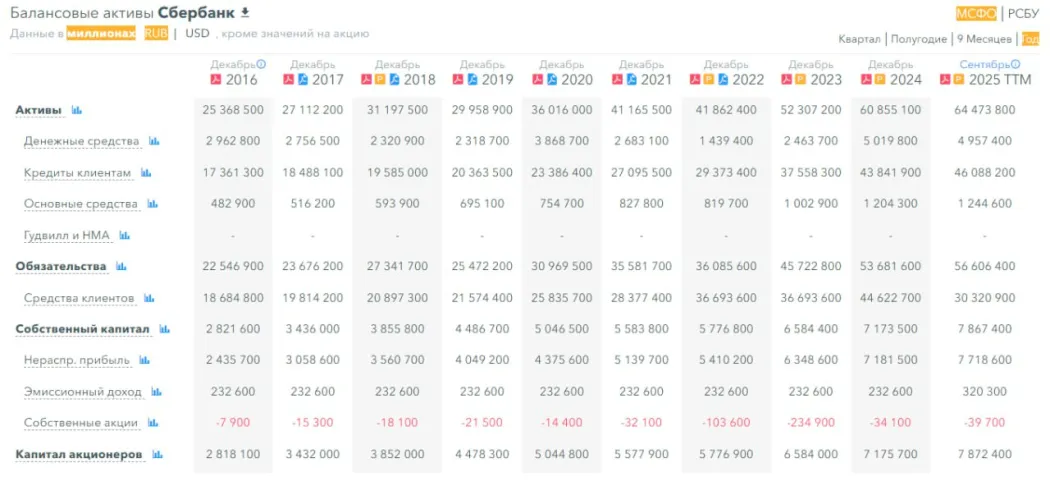Open the red PDF report for 2016
The image size is (1050, 486).
coord(215,80)
